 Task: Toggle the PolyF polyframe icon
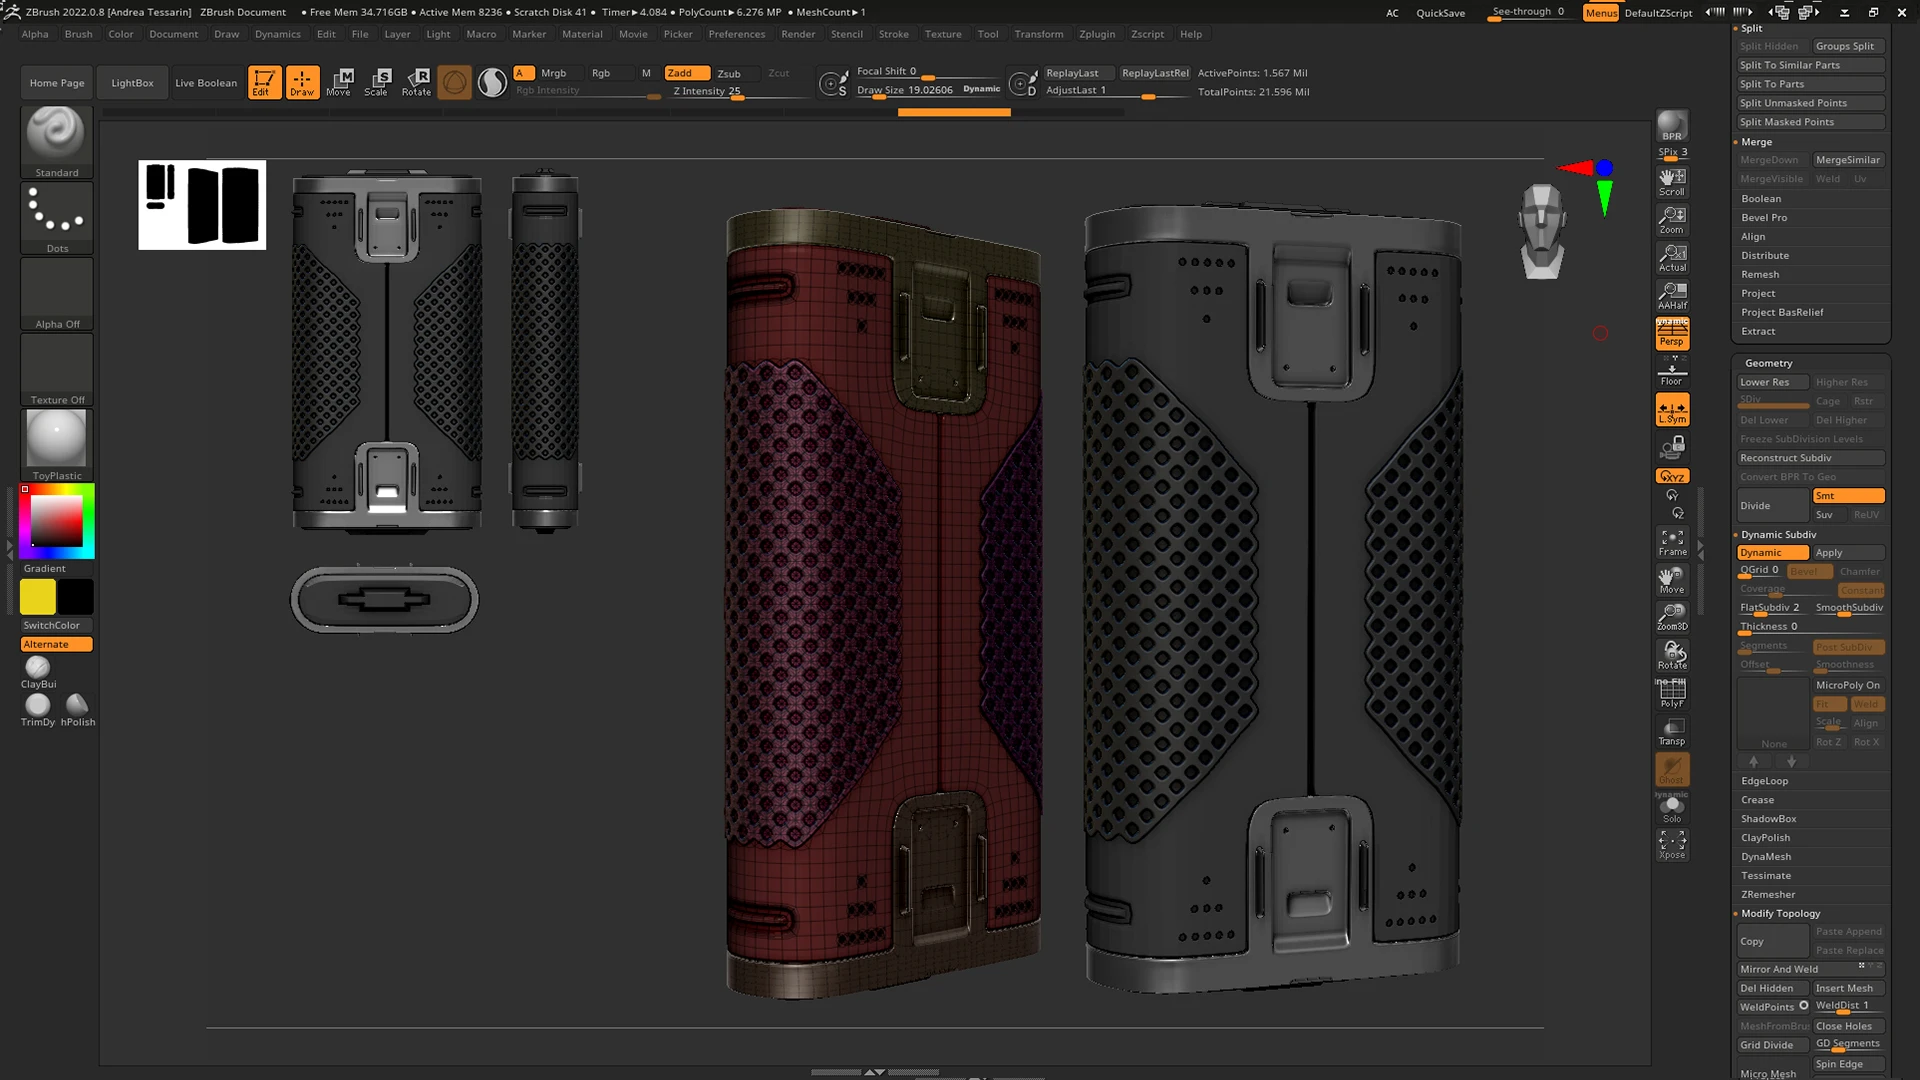[1672, 694]
